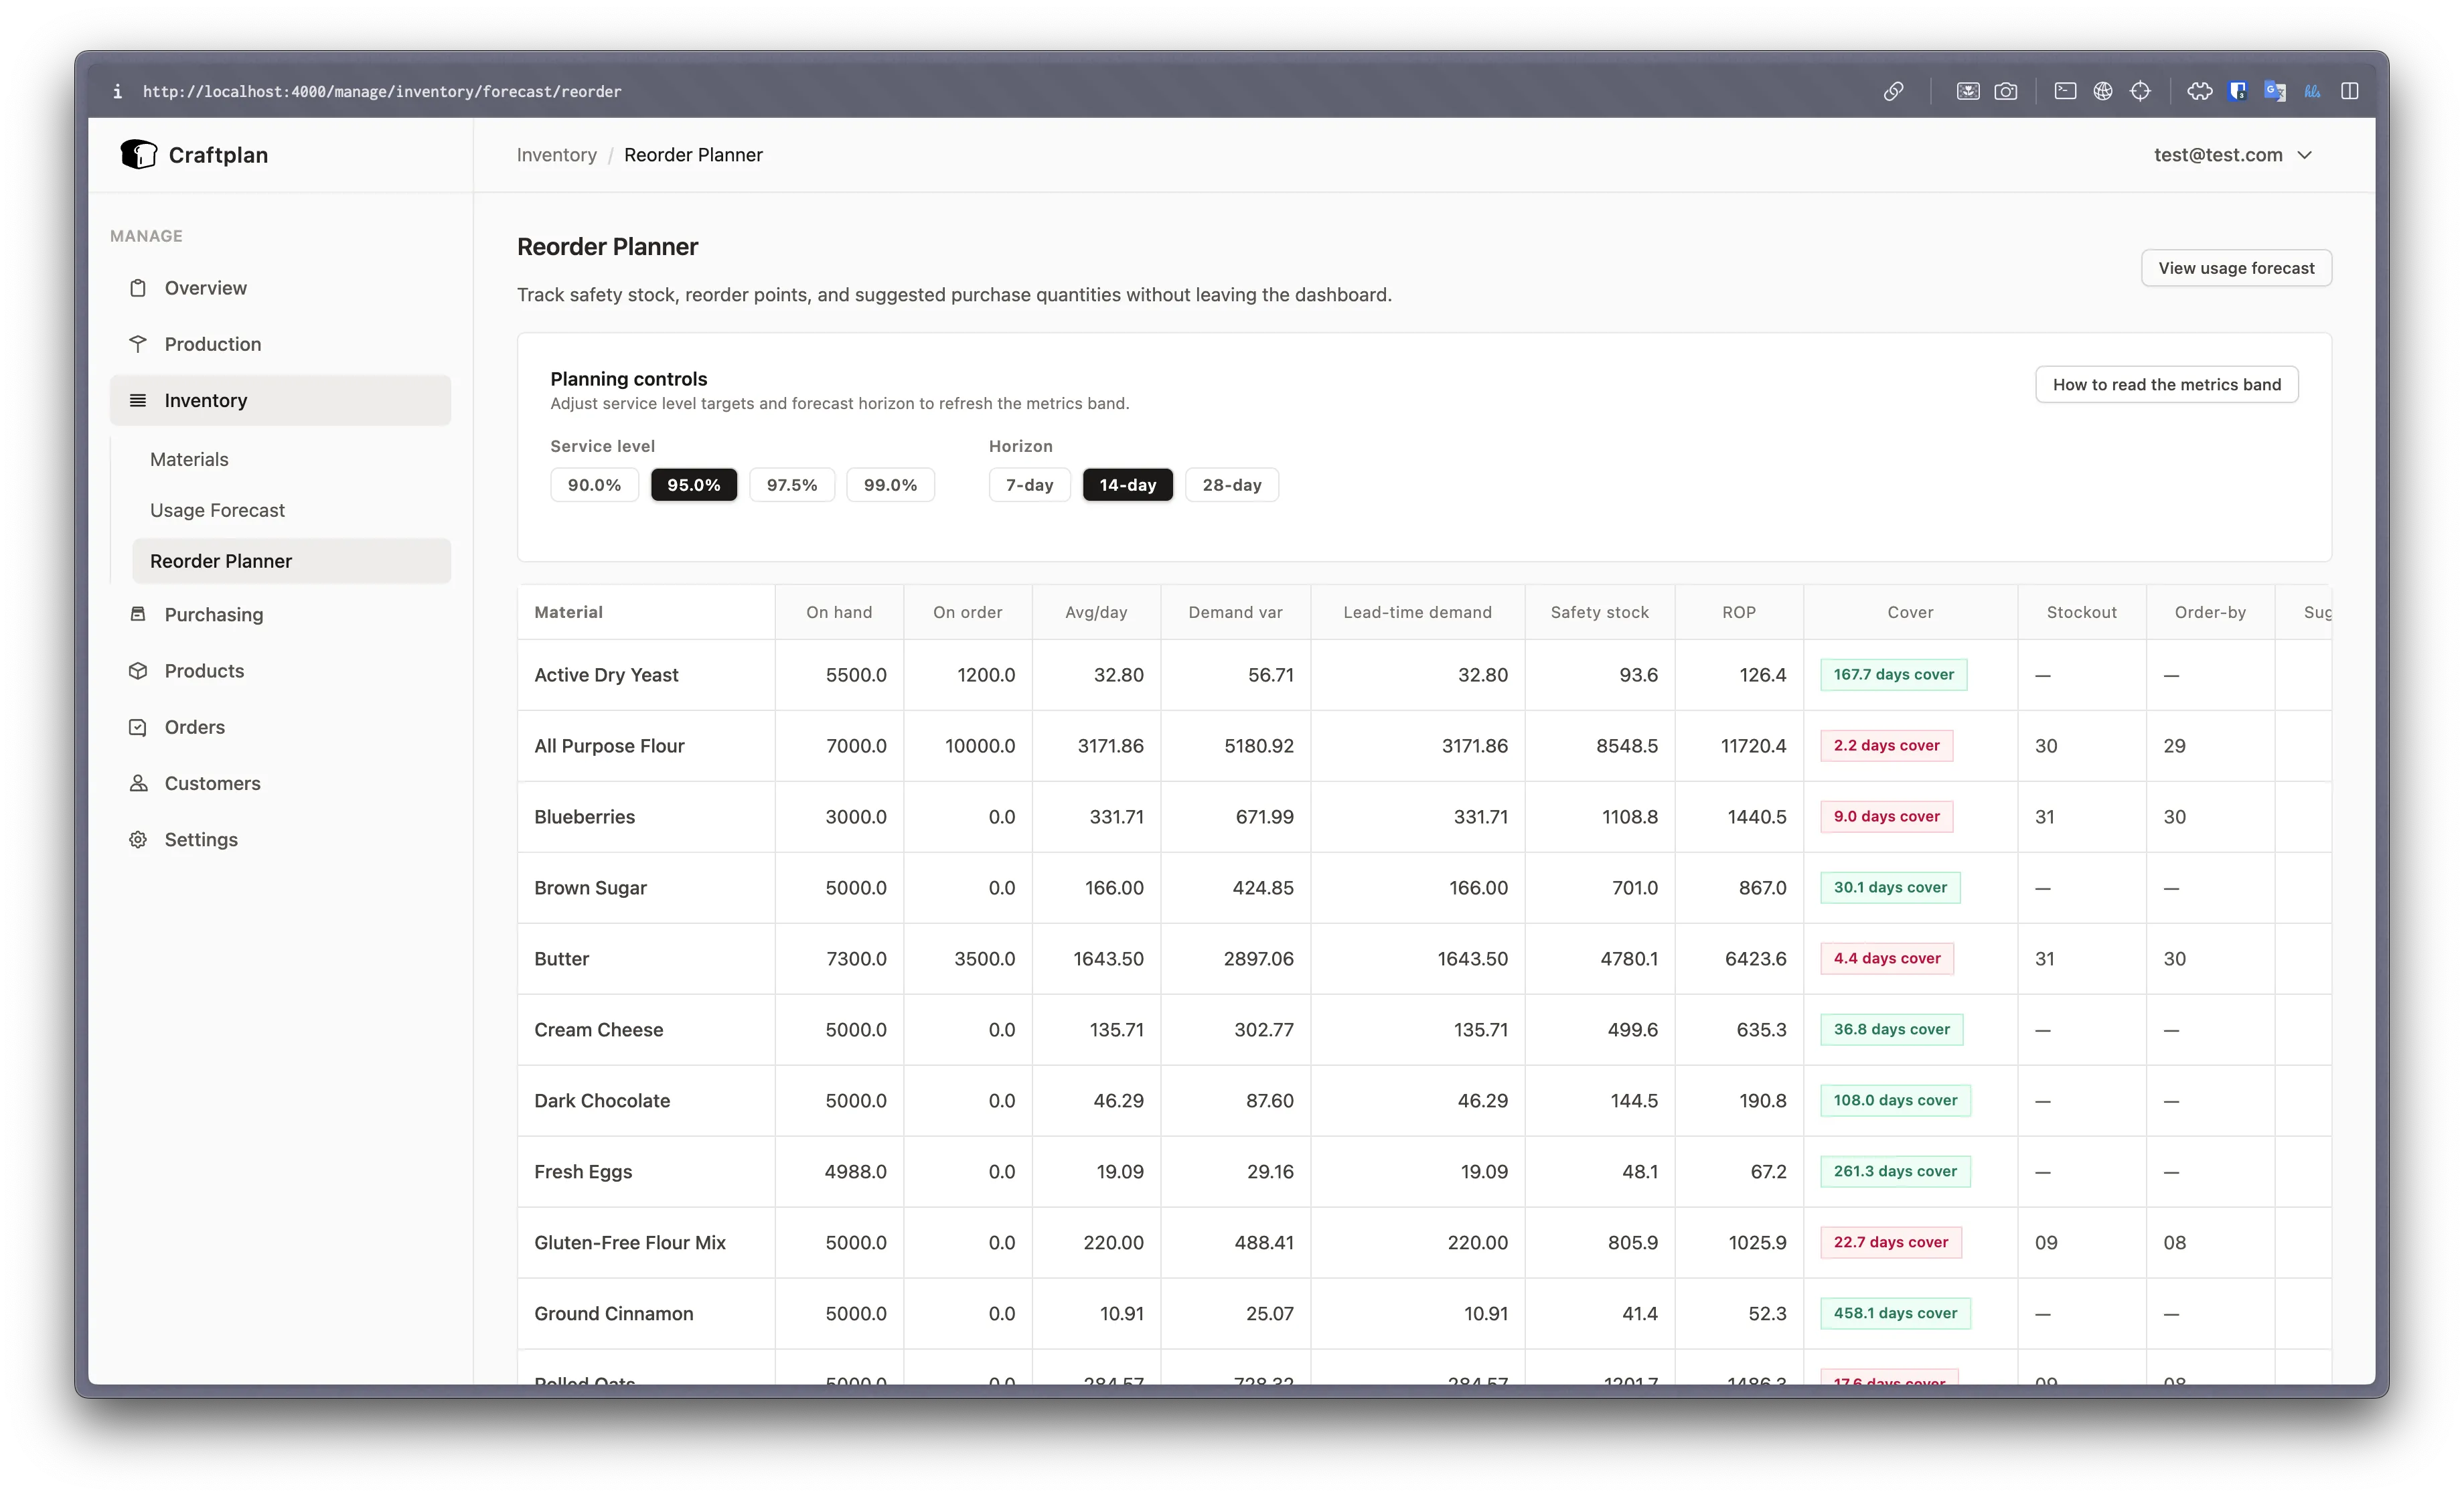Open the terminal console icon
2464x1497 pixels.
(x=2065, y=91)
